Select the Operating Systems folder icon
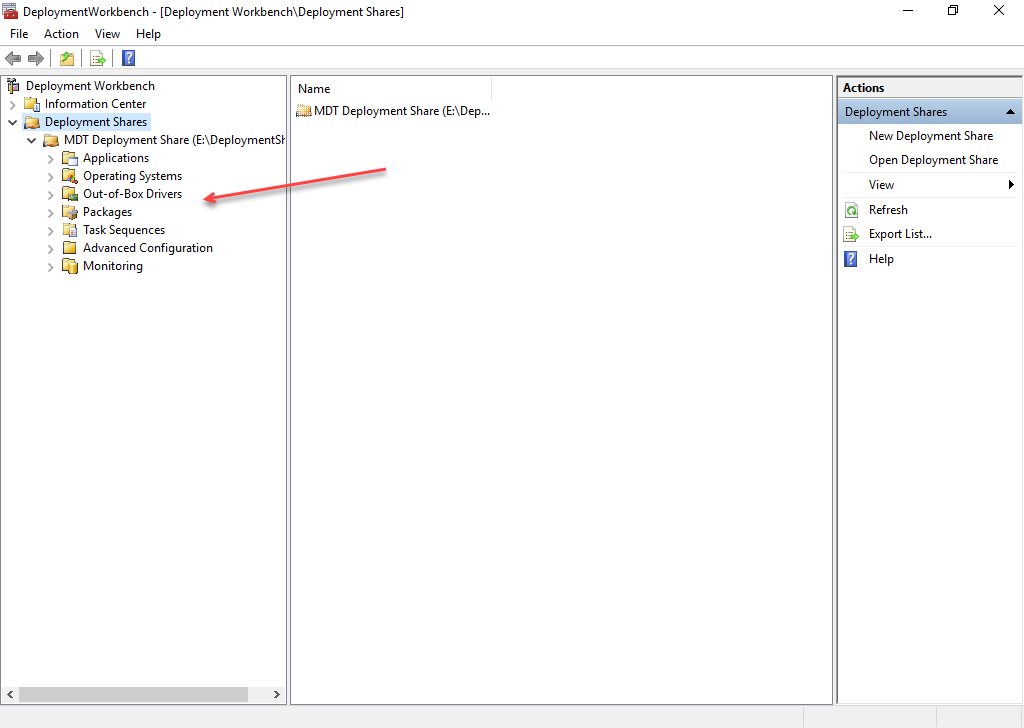Viewport: 1024px width, 728px height. [x=69, y=176]
